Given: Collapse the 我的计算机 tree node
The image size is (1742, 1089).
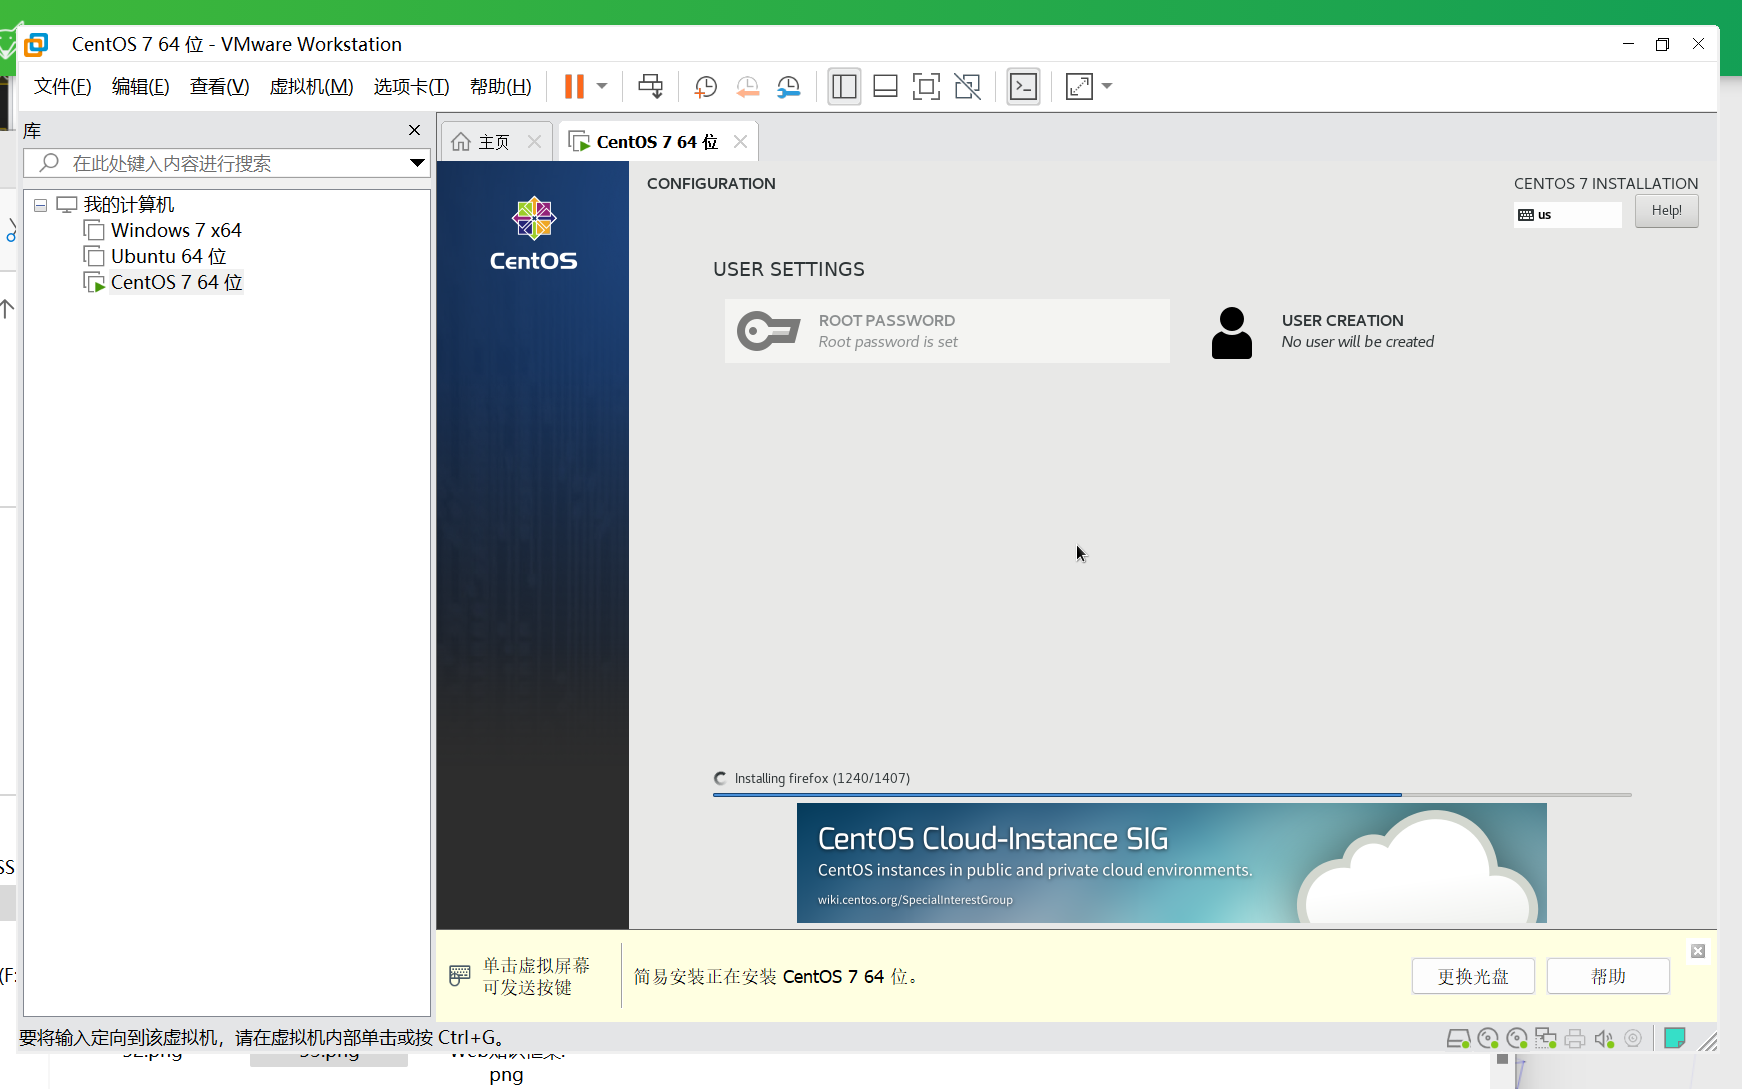Looking at the screenshot, I should (41, 205).
